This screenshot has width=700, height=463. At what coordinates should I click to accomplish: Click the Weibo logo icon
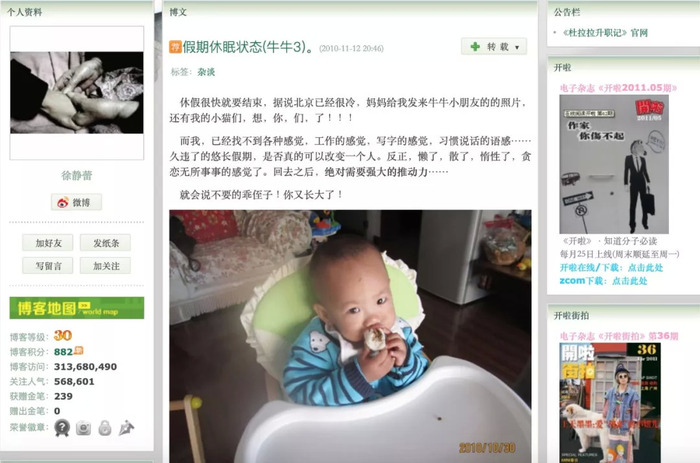[63, 203]
